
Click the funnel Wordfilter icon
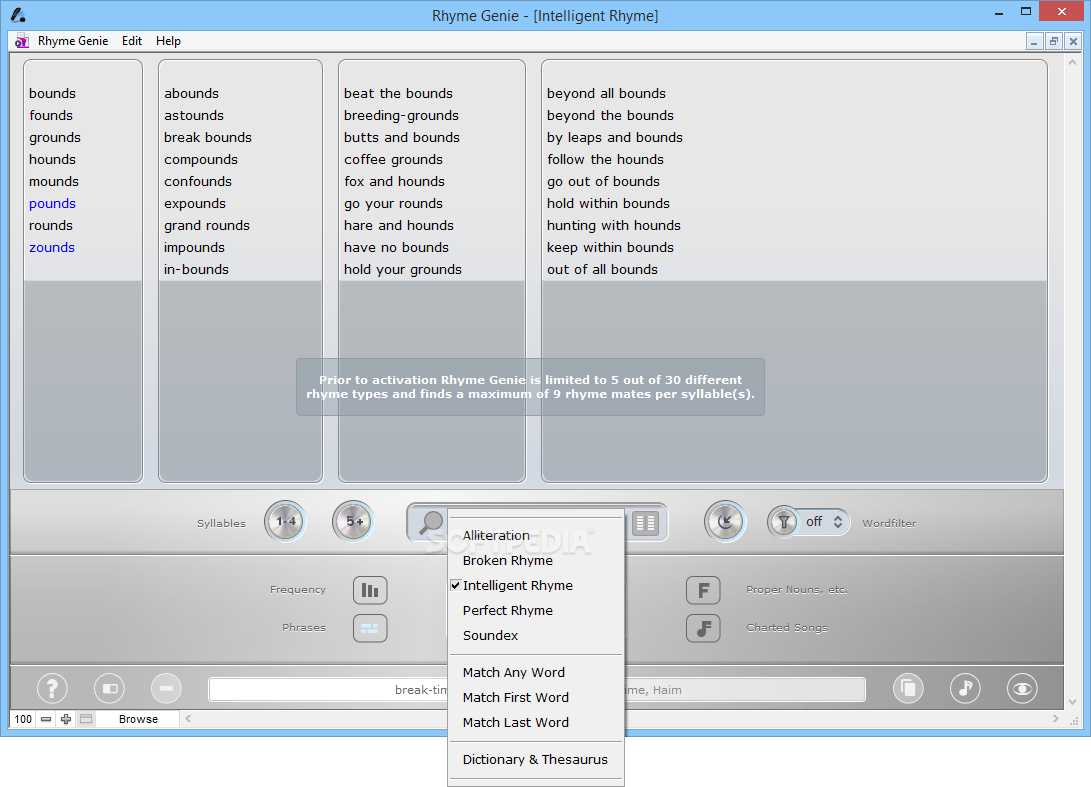(783, 522)
